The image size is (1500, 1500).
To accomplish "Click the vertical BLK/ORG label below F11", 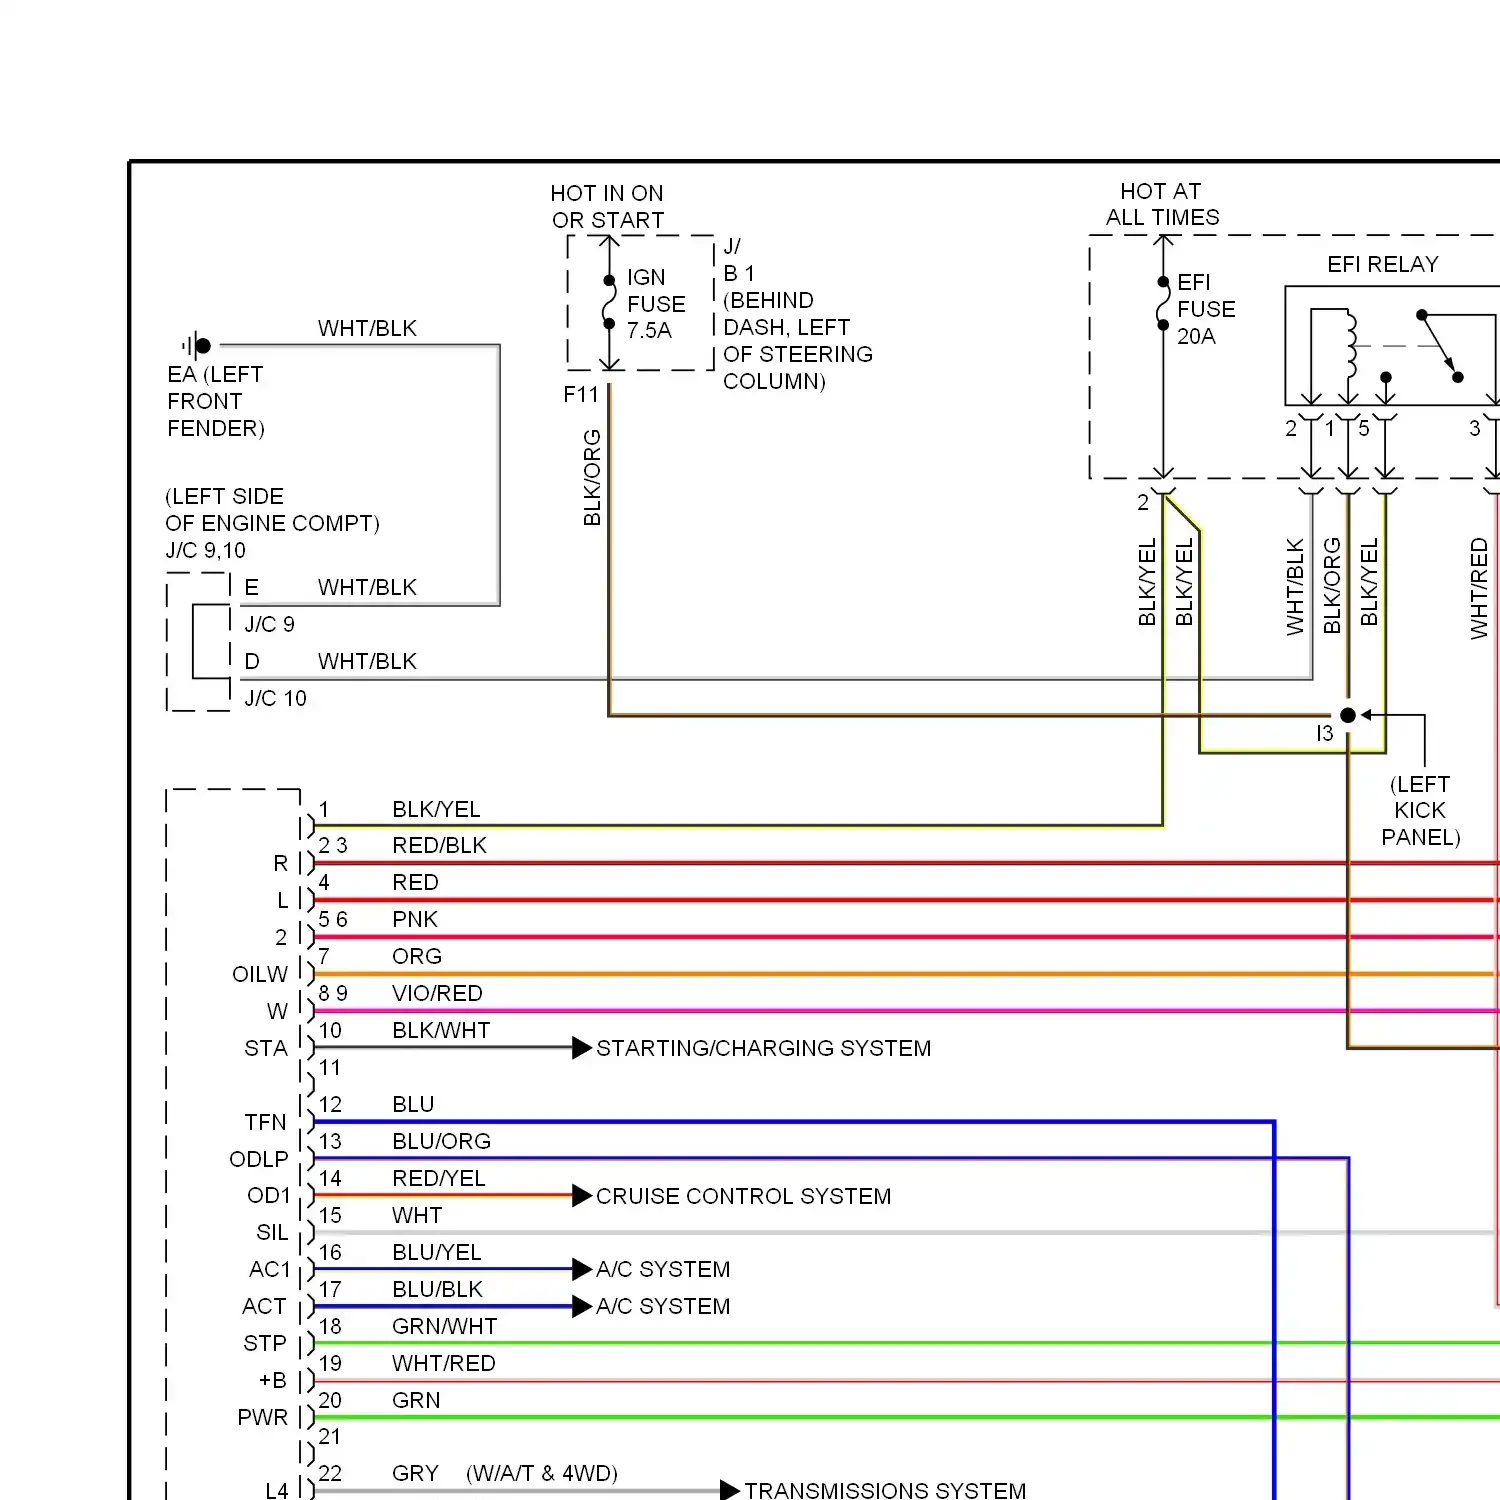I will (593, 478).
